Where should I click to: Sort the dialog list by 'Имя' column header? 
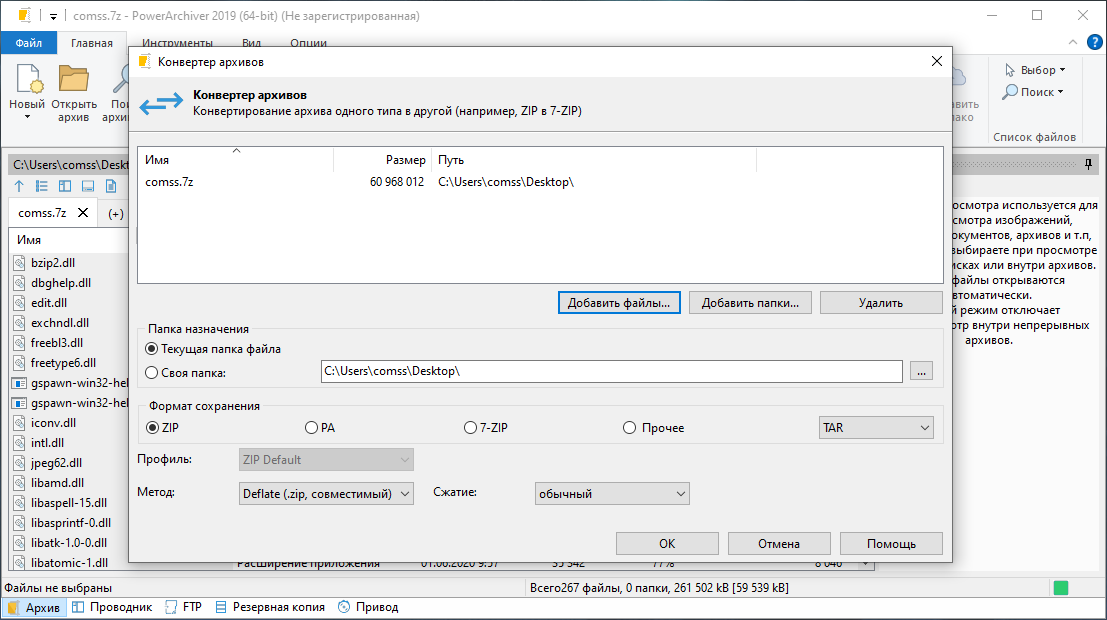(236, 160)
